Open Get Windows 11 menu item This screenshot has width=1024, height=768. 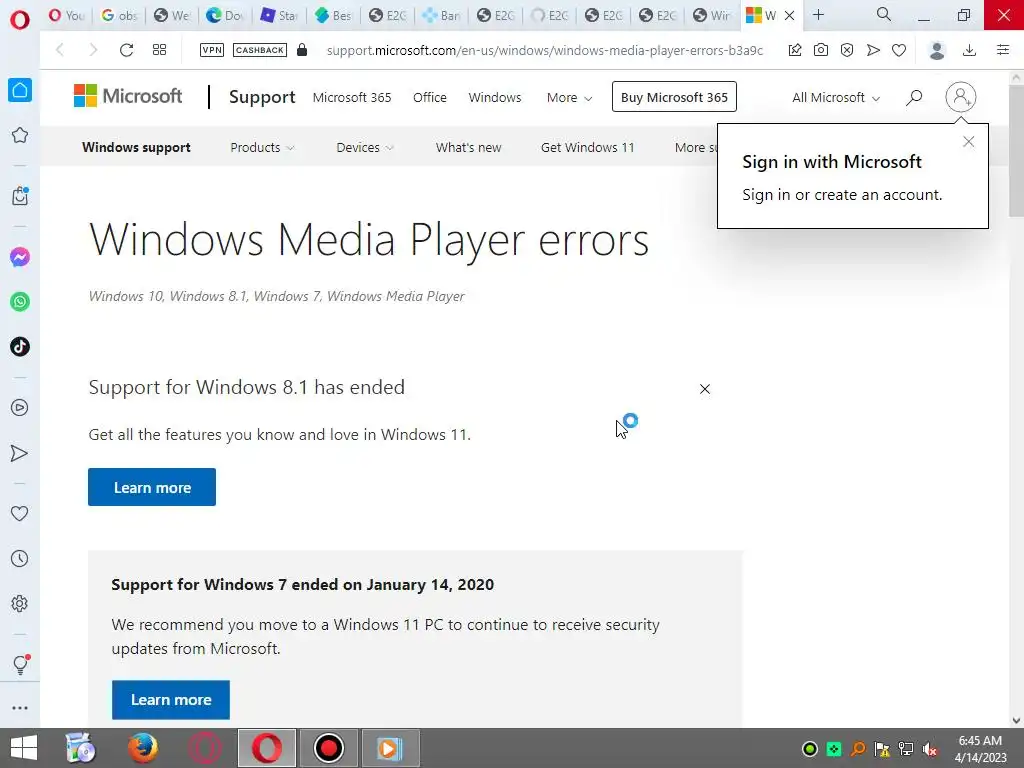(x=588, y=148)
